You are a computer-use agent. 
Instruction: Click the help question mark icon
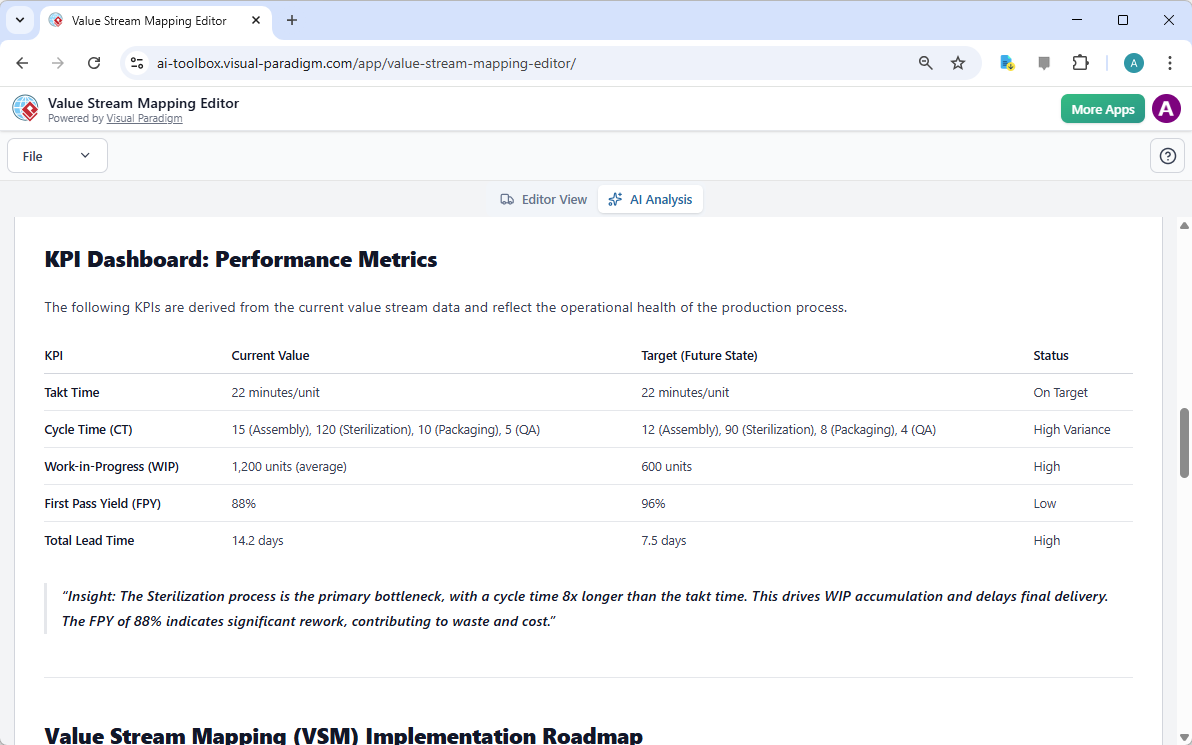[x=1167, y=156]
